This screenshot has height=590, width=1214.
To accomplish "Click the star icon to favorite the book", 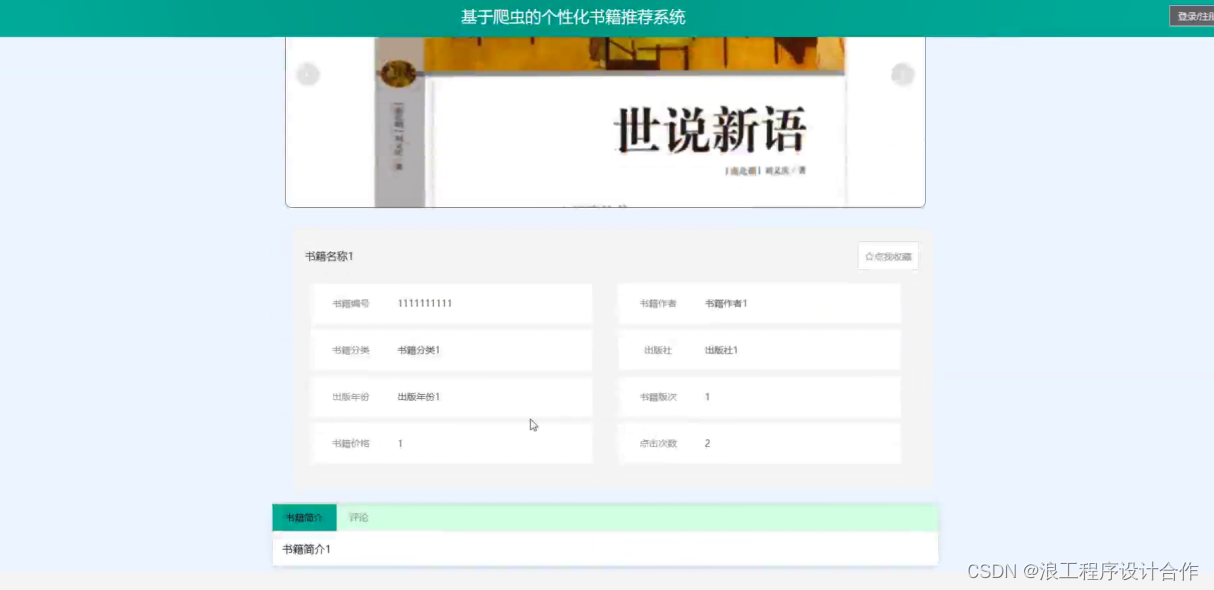I will (867, 256).
